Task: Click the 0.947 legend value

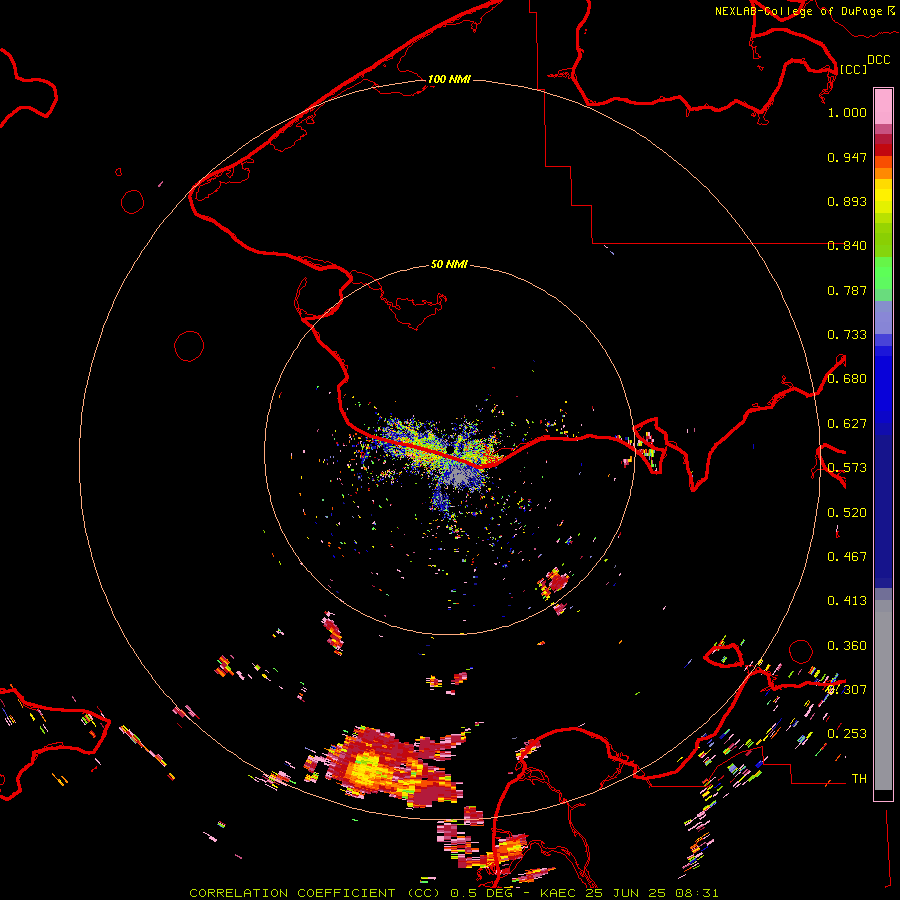Action: (847, 157)
